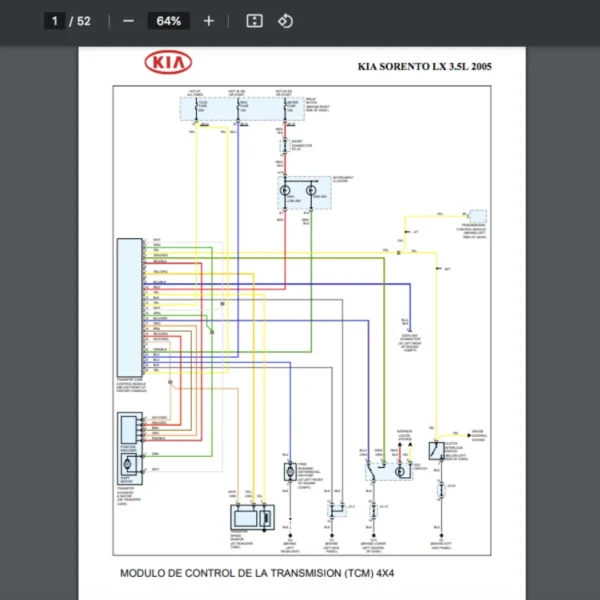Click the zoom out minus icon
Image resolution: width=600 pixels, height=600 pixels.
[129, 21]
